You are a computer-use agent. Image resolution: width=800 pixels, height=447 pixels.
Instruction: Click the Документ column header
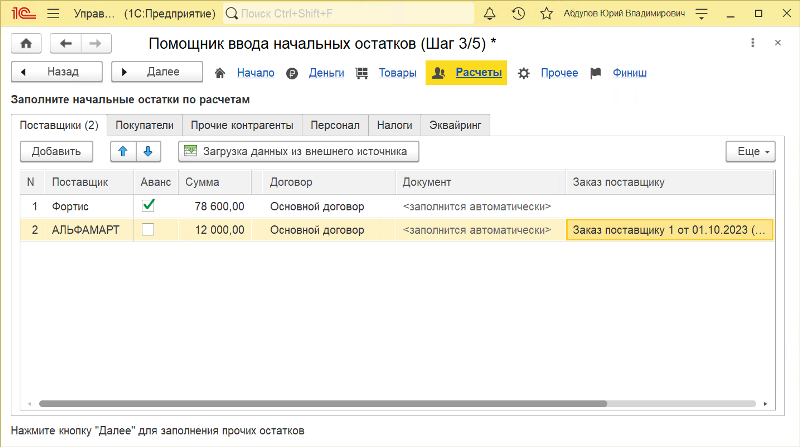pyautogui.click(x=480, y=182)
